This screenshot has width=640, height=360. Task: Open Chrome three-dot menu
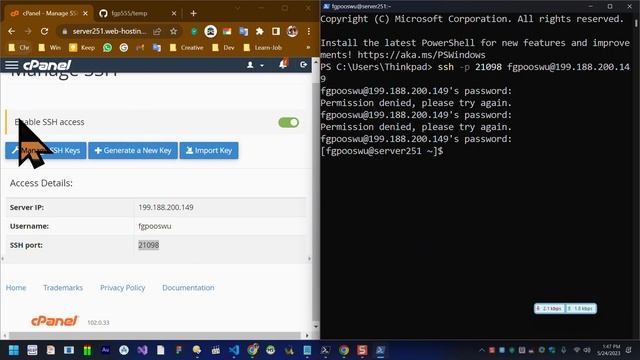click(309, 31)
